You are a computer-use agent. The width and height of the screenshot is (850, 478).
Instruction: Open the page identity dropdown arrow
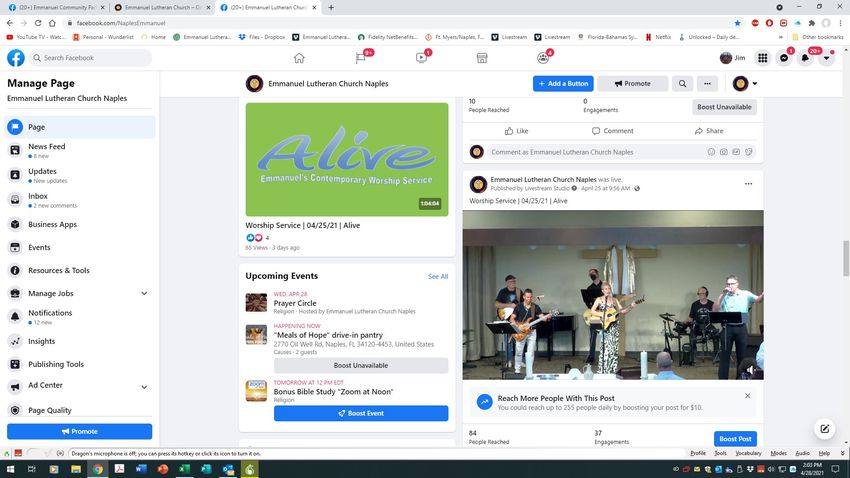(755, 84)
